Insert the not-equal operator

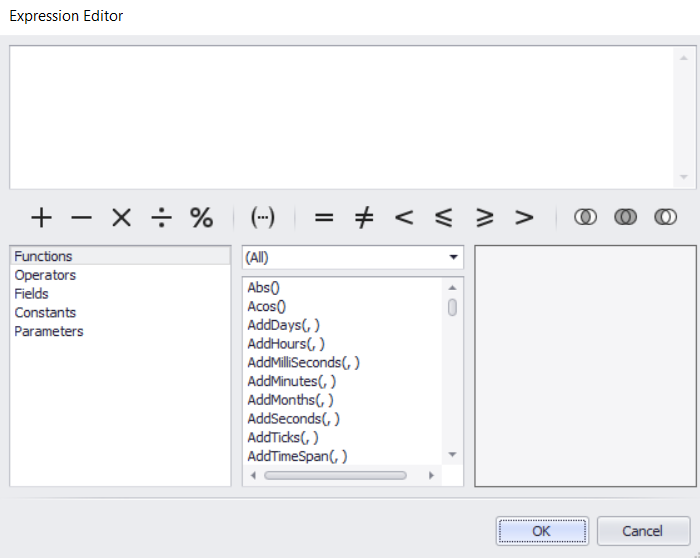point(364,217)
